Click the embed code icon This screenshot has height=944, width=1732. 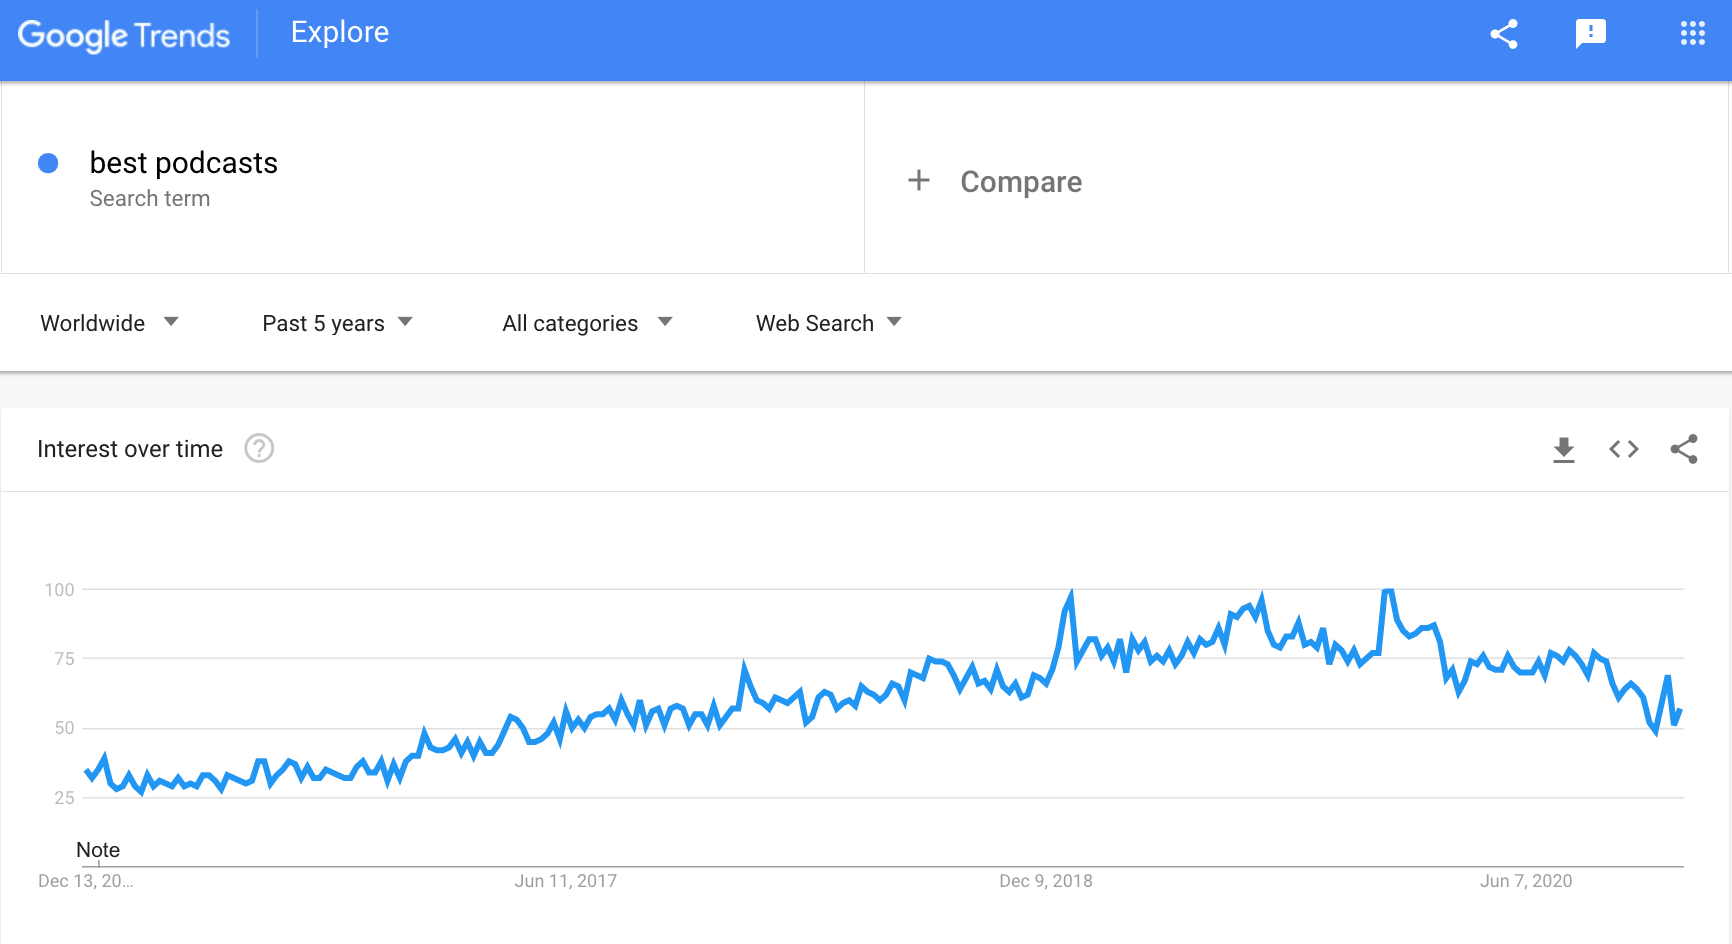coord(1624,450)
